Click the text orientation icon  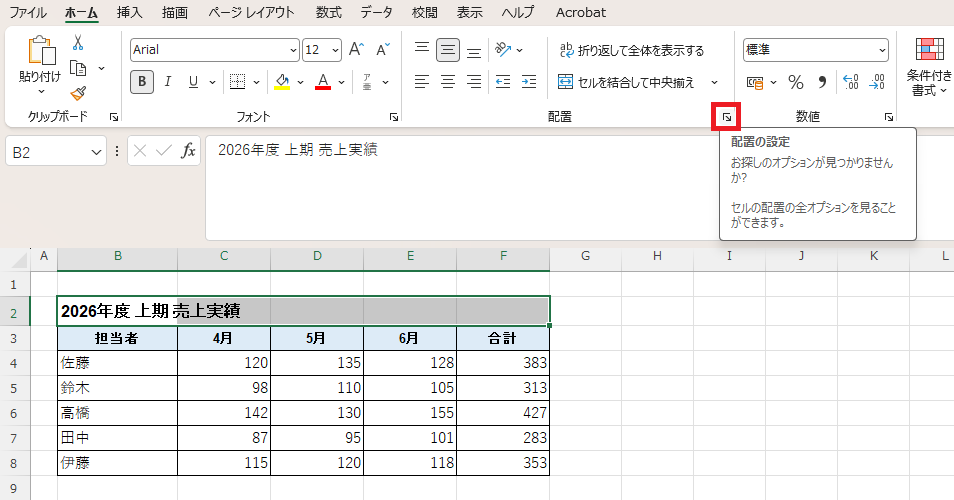pyautogui.click(x=503, y=50)
